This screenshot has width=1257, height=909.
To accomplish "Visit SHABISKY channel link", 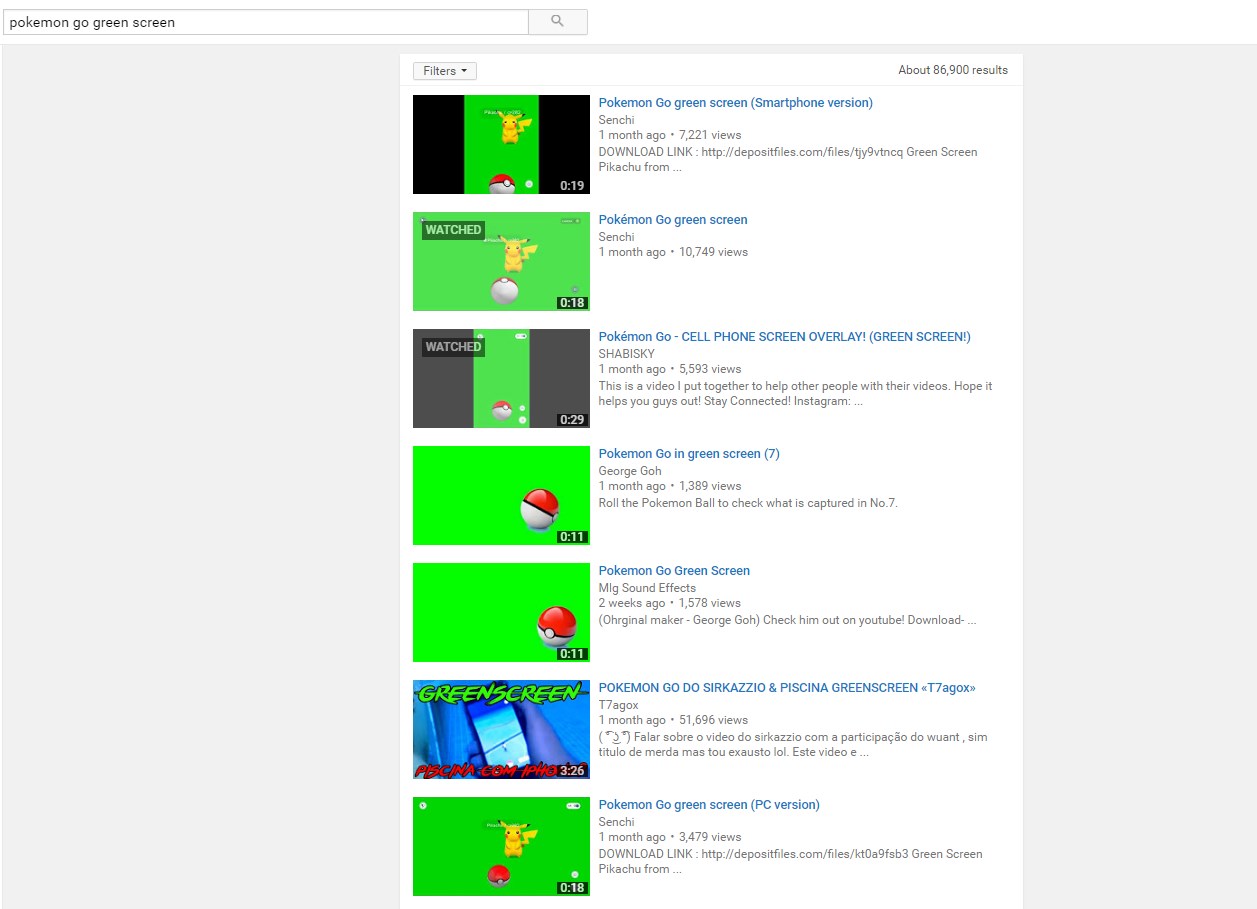I will [x=627, y=354].
